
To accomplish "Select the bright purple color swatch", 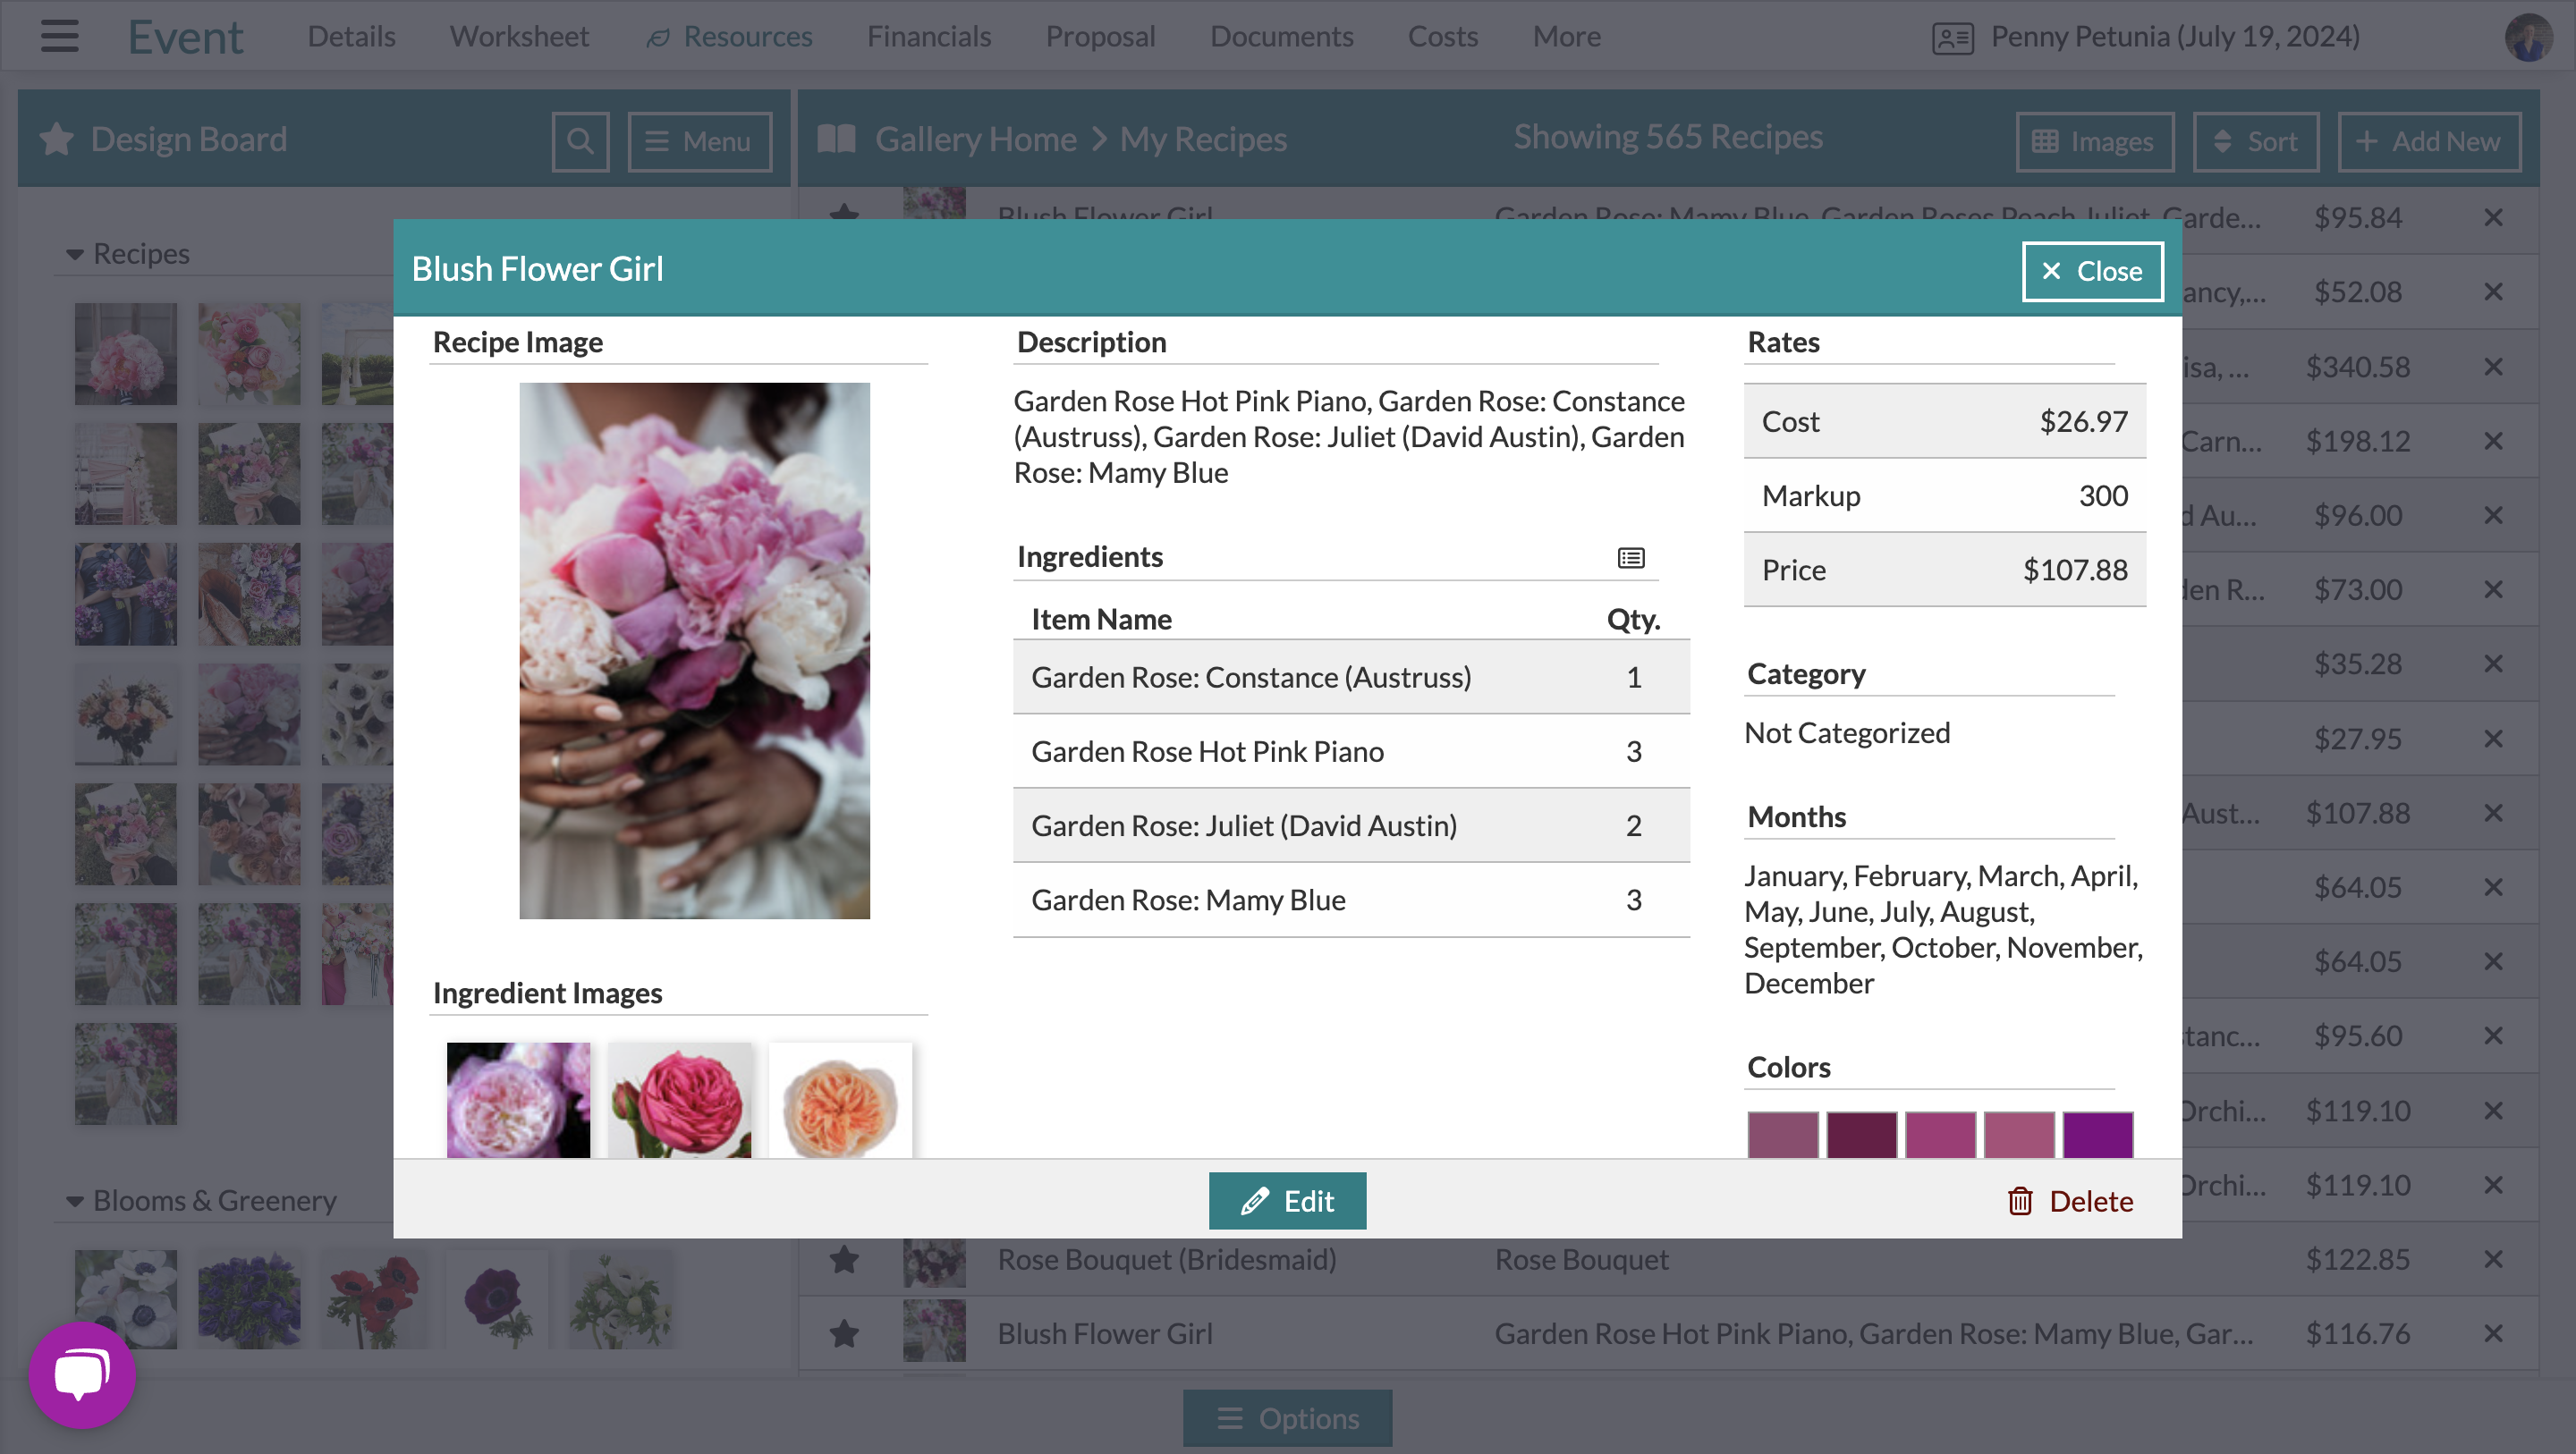I will coord(2097,1134).
